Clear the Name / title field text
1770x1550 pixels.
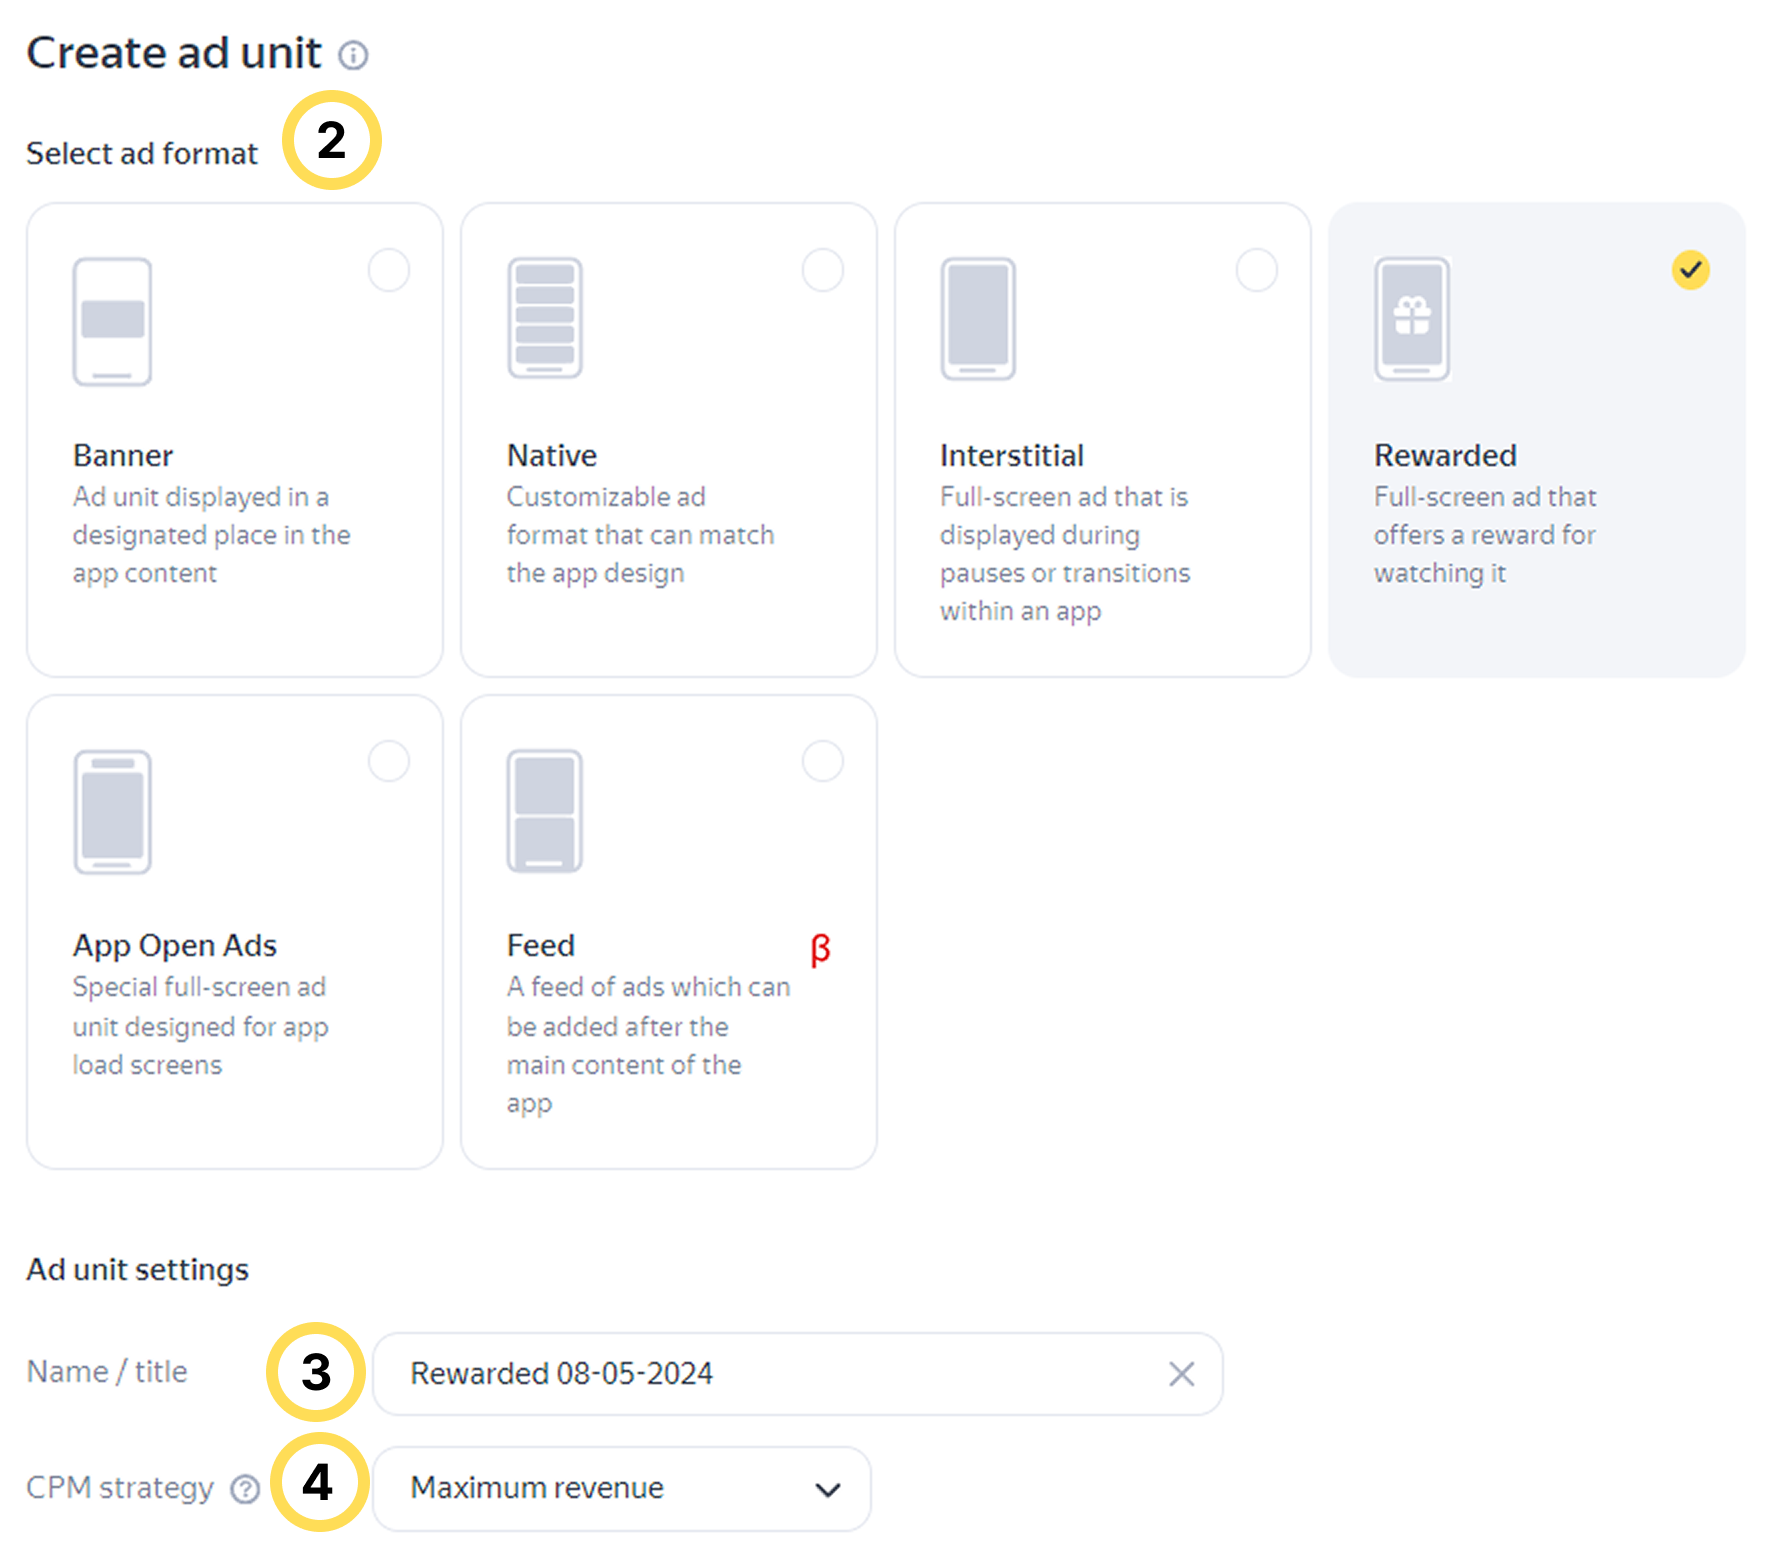[1182, 1374]
